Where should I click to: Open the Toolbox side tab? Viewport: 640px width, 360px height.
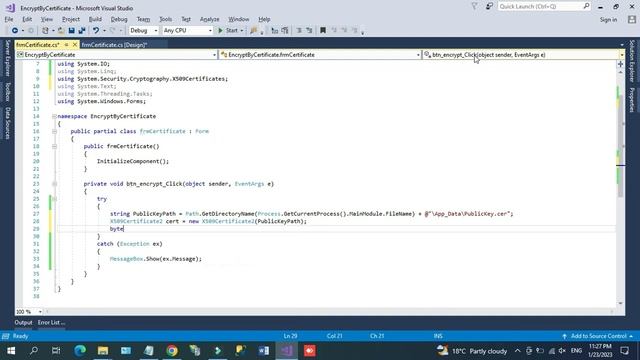click(x=7, y=92)
